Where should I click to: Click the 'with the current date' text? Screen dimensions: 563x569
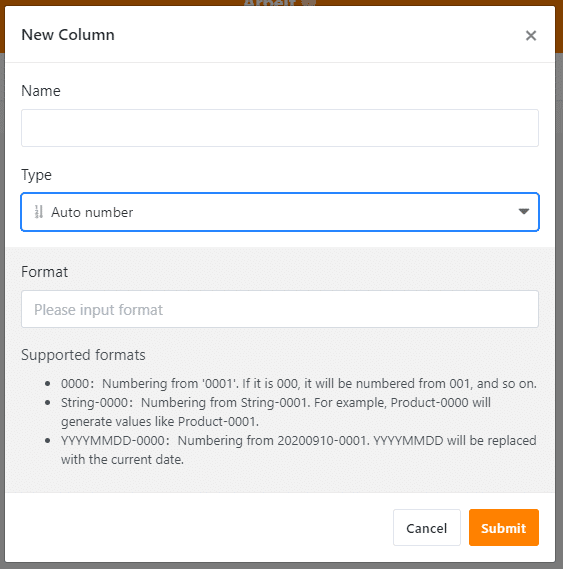coord(122,460)
